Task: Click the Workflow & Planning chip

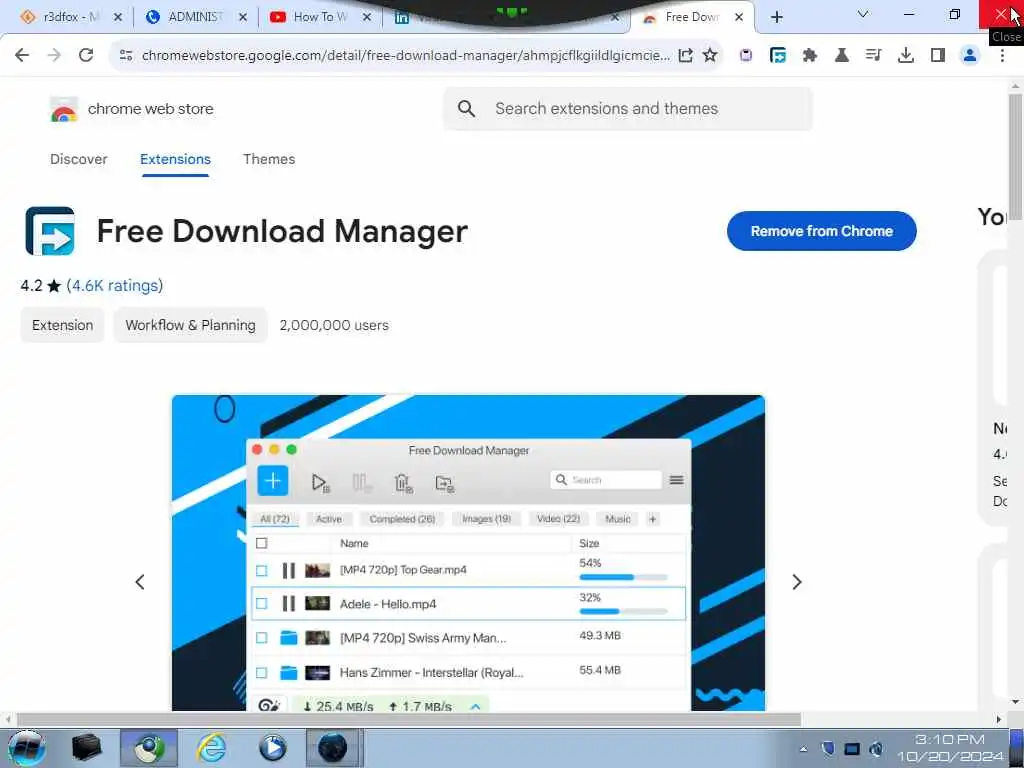Action: 191,325
